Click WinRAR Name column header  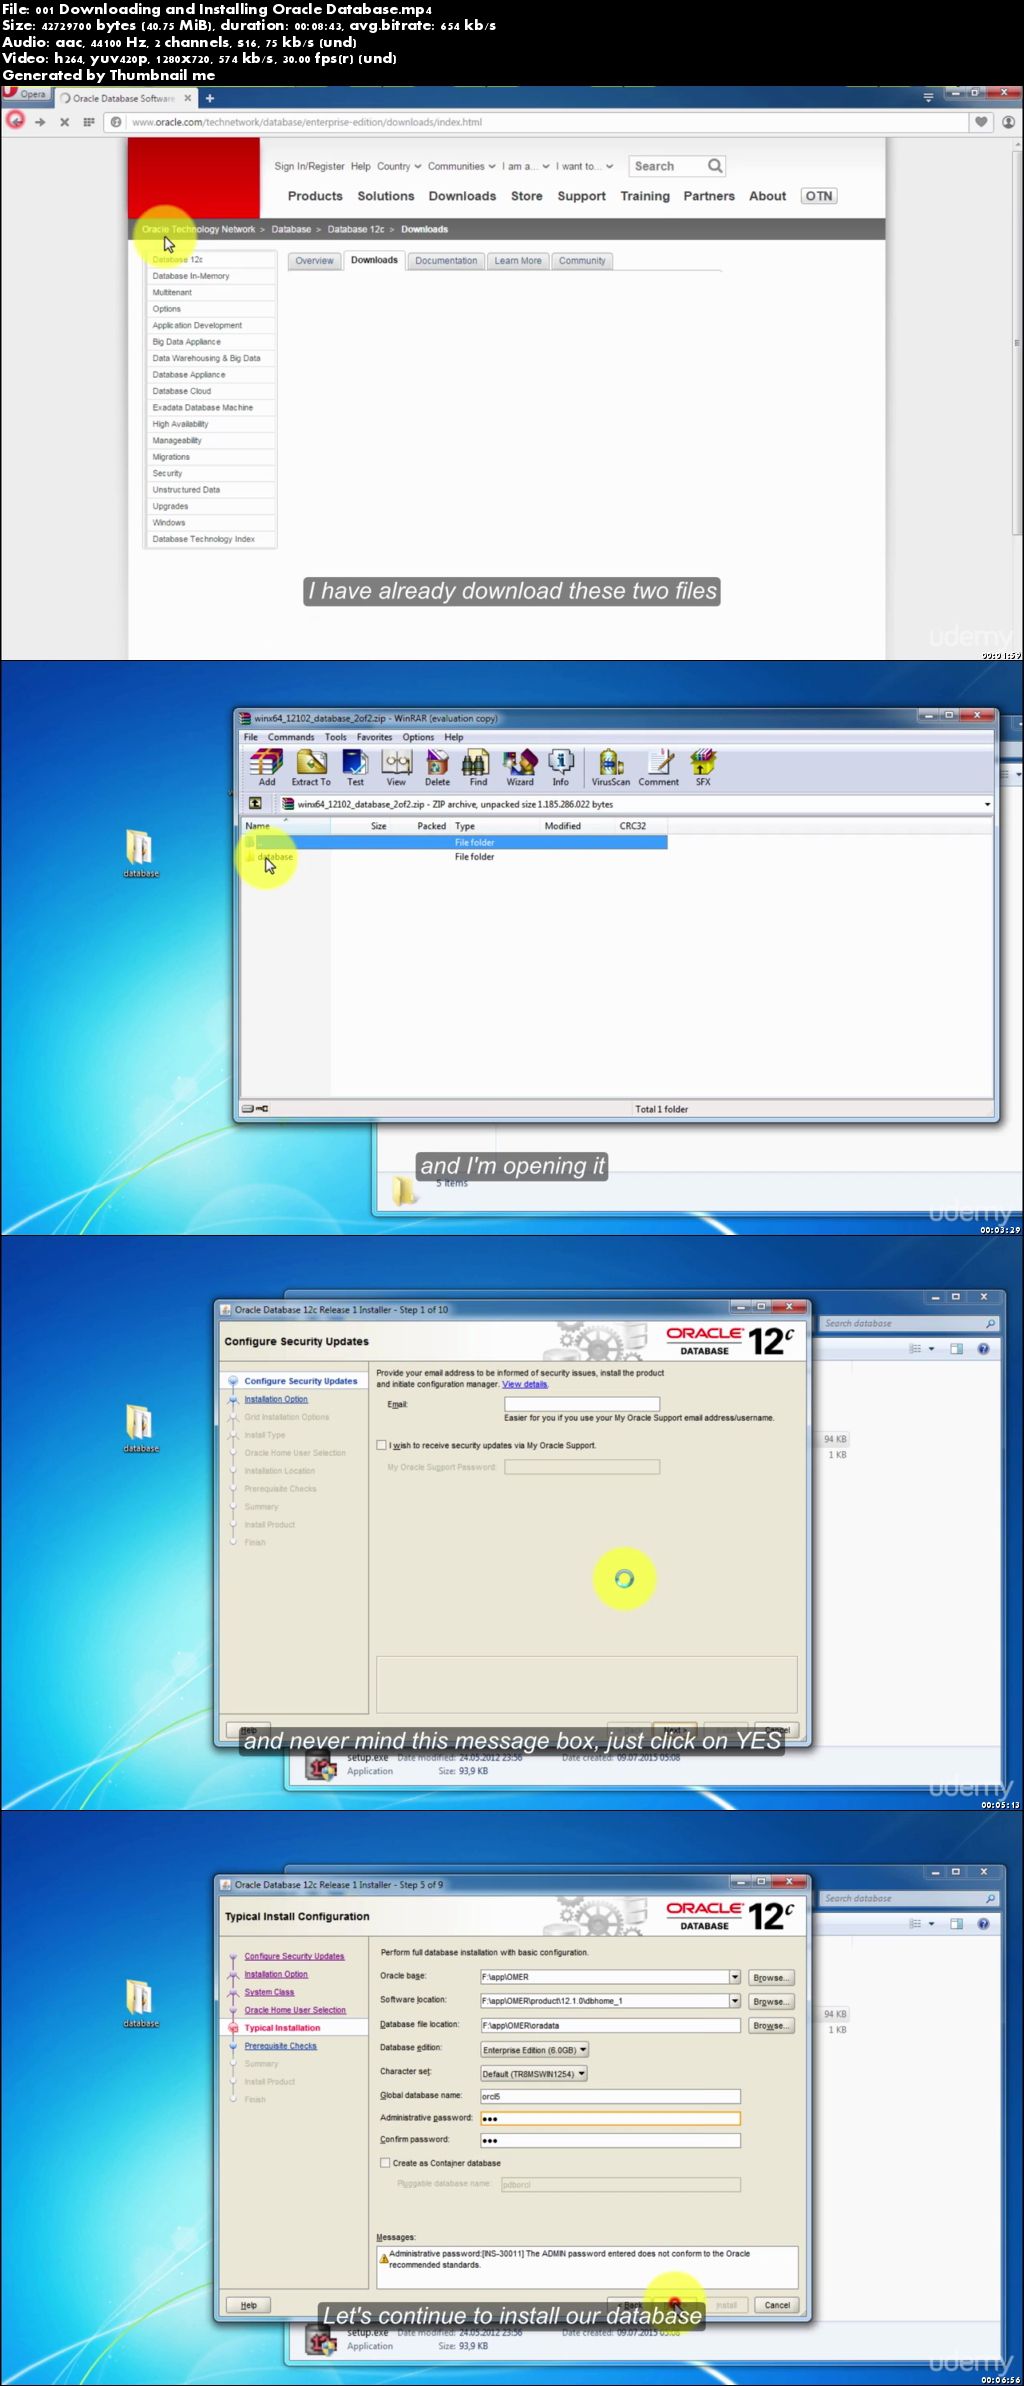(286, 826)
